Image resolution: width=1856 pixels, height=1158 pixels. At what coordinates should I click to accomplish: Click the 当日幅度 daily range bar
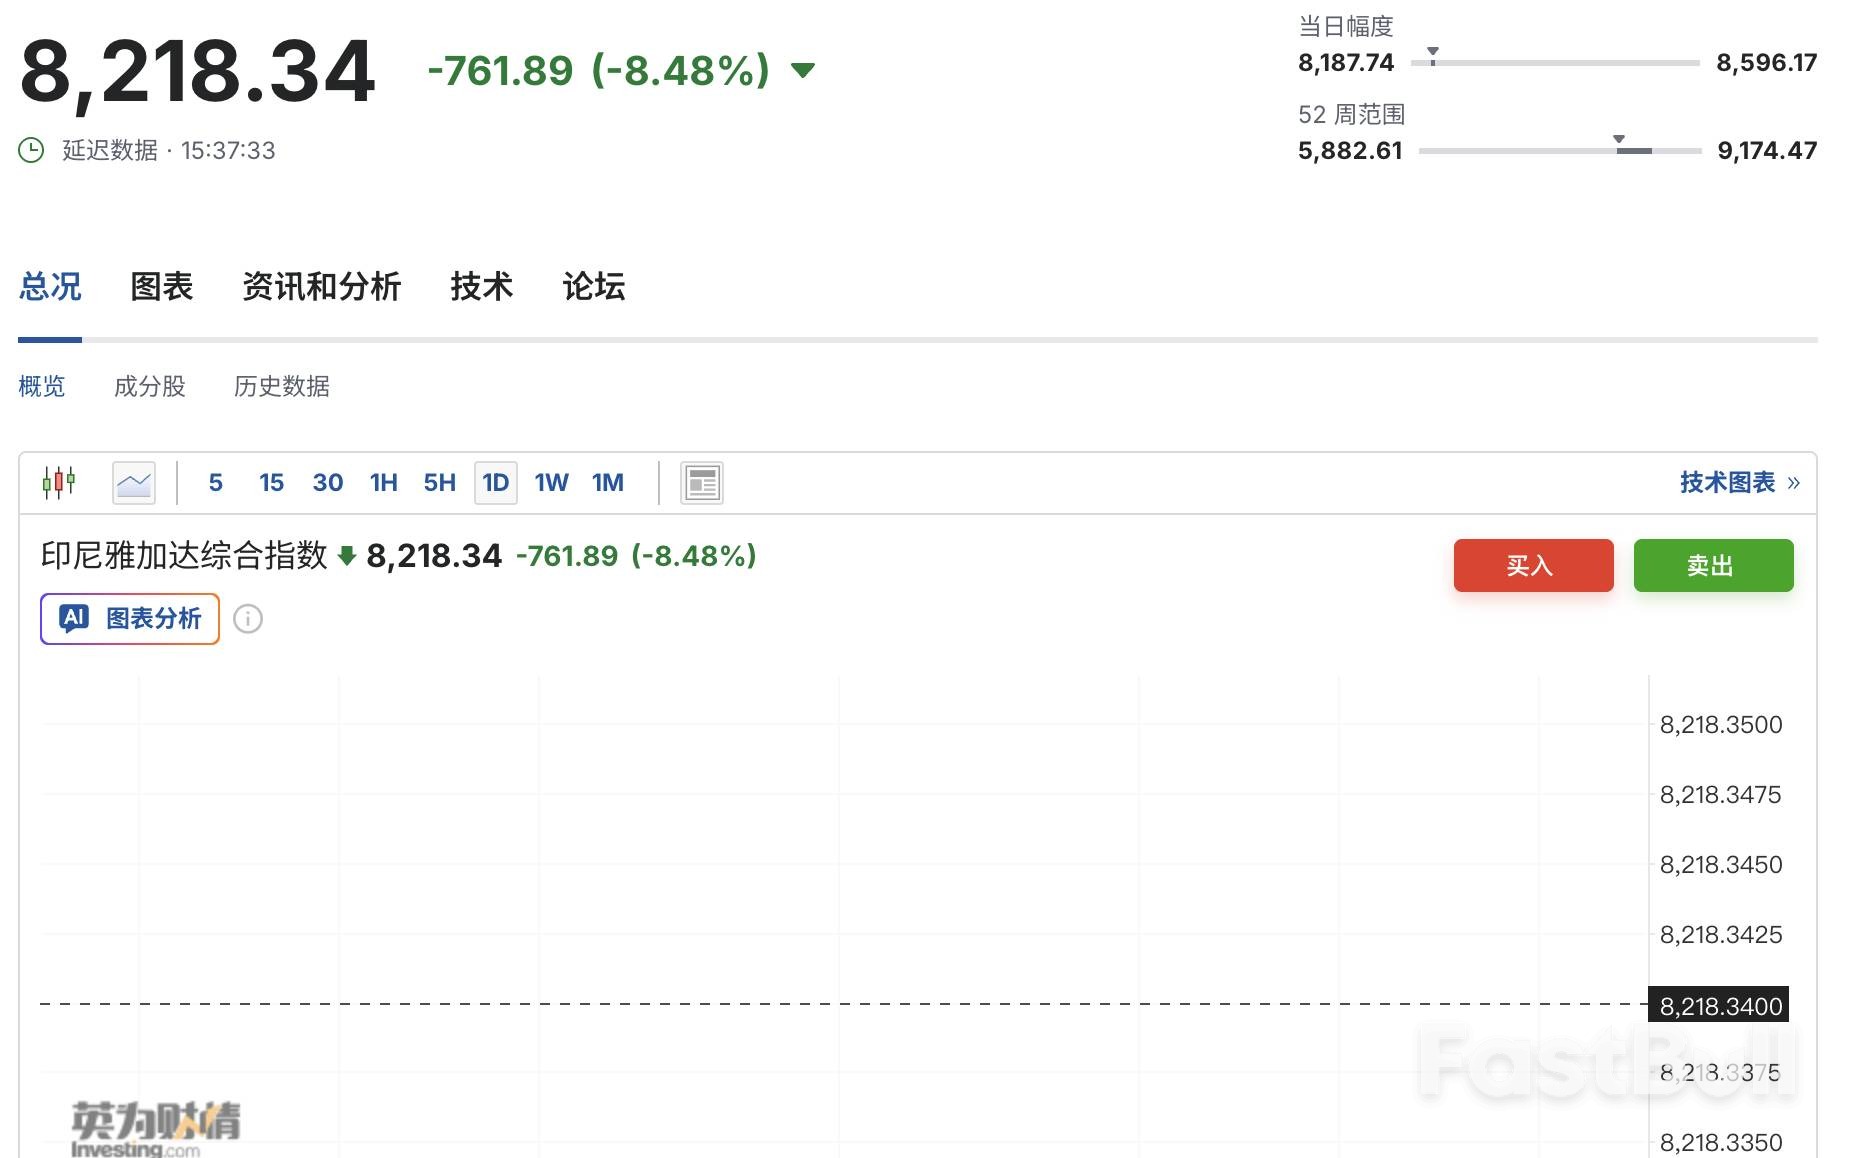[1555, 63]
